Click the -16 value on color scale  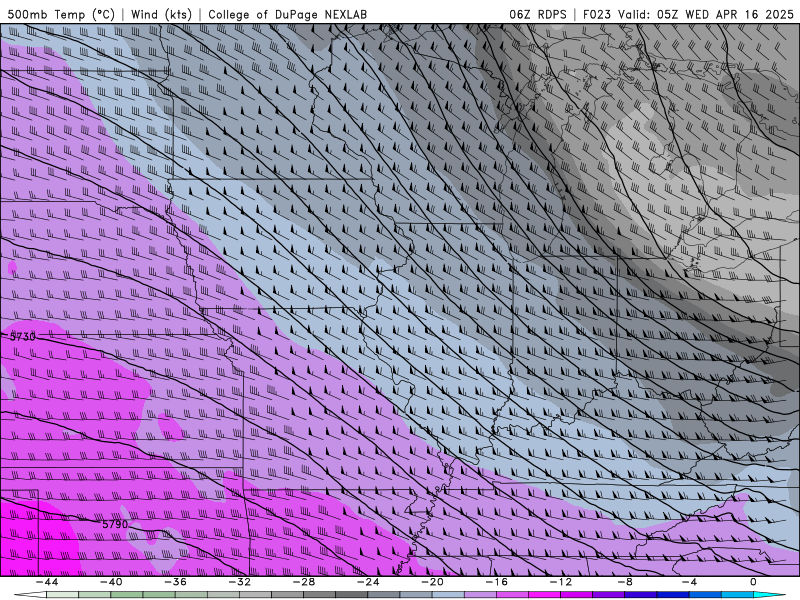497,582
